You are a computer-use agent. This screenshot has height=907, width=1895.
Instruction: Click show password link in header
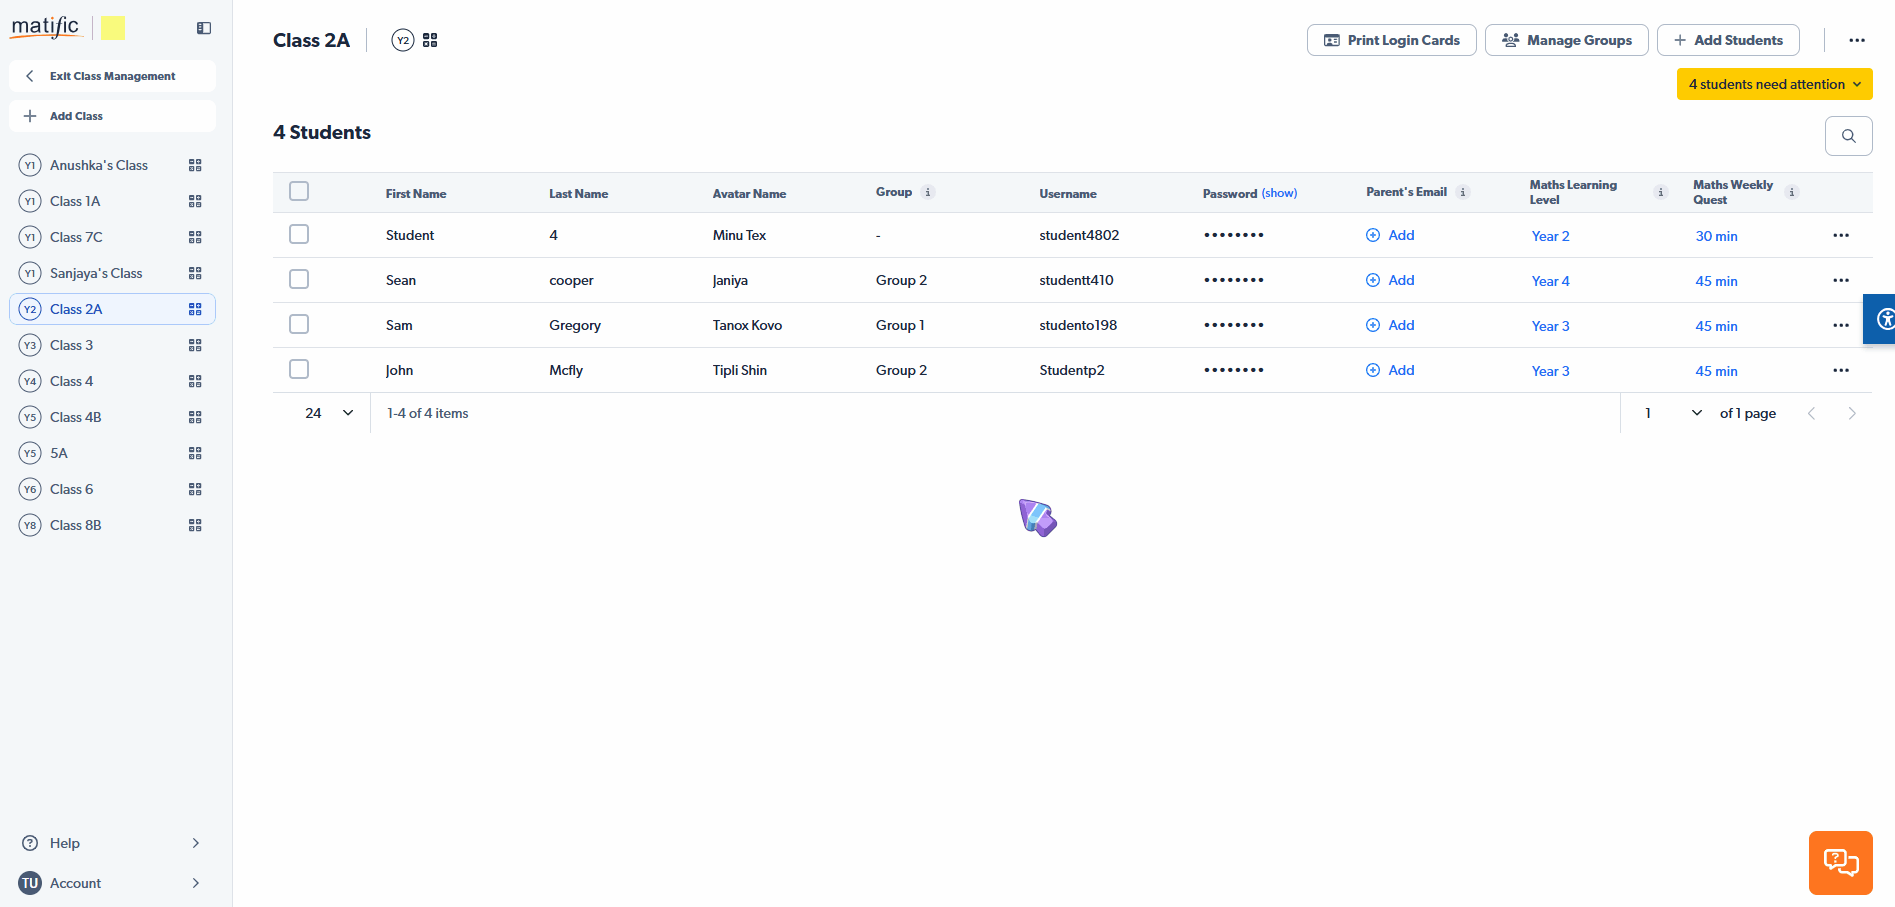coord(1279,193)
